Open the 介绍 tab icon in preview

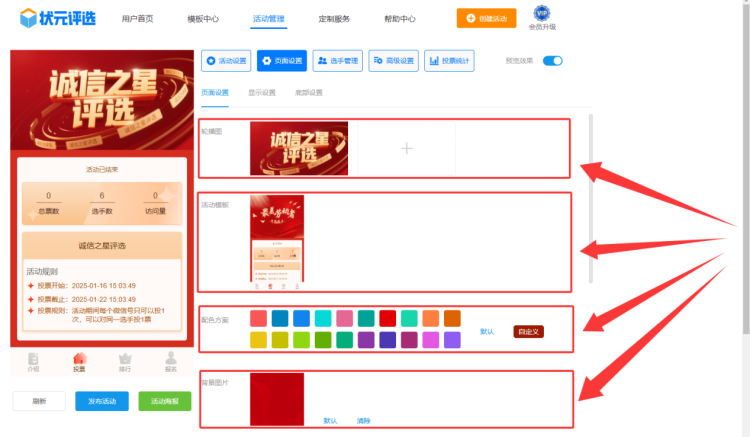tap(34, 360)
